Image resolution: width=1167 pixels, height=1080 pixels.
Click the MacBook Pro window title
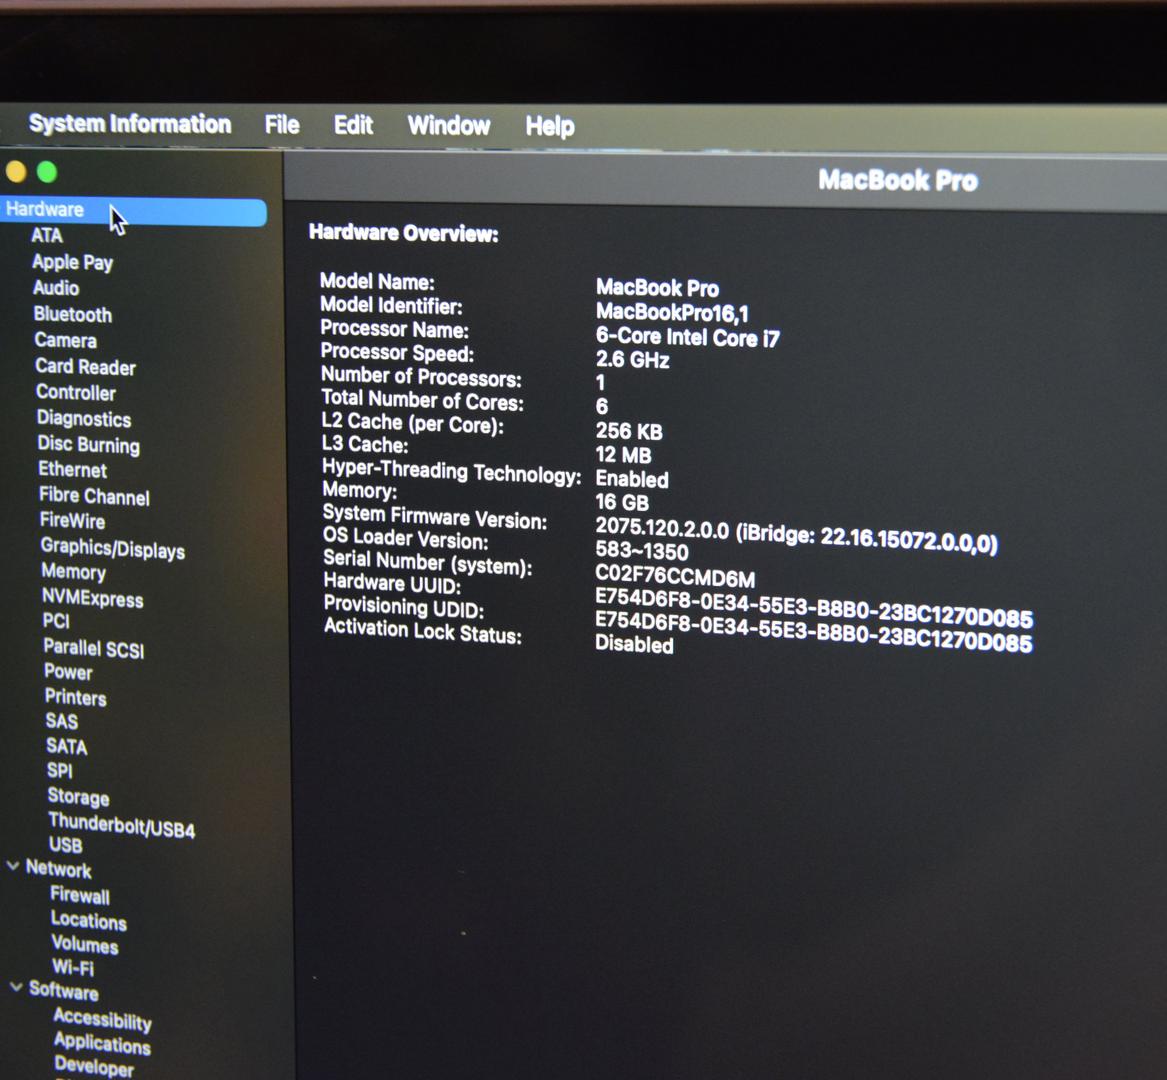pyautogui.click(x=898, y=180)
